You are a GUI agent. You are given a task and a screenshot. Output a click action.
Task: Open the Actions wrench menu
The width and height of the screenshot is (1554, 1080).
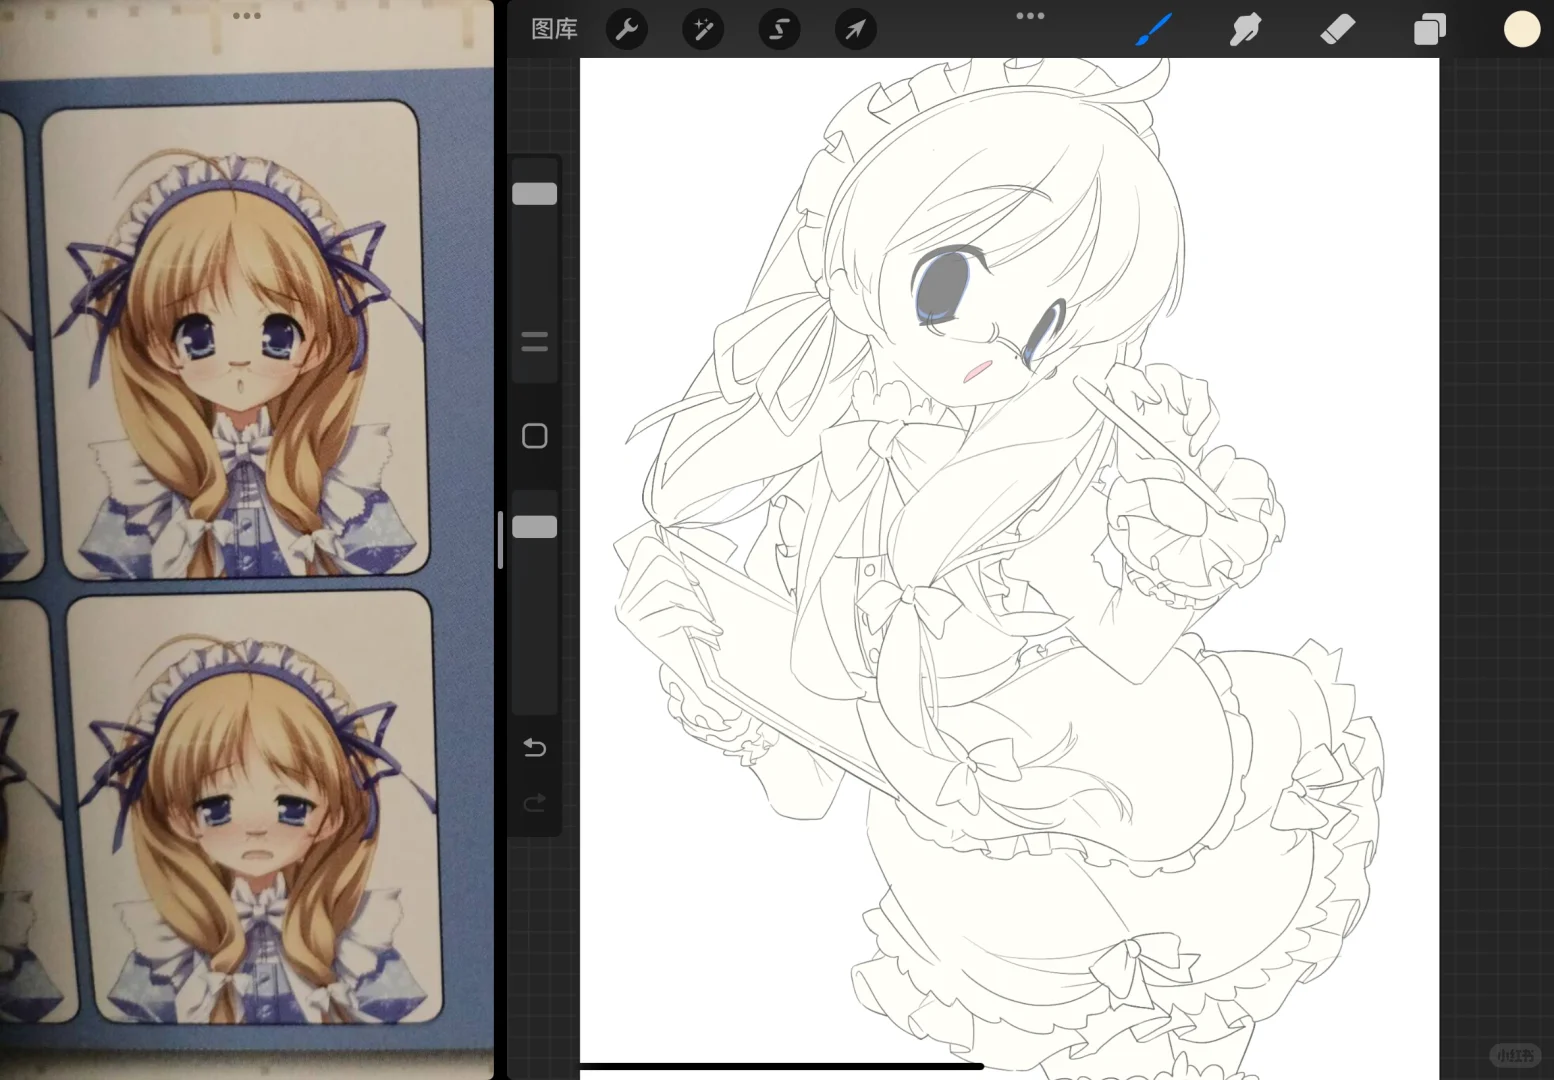tap(627, 30)
